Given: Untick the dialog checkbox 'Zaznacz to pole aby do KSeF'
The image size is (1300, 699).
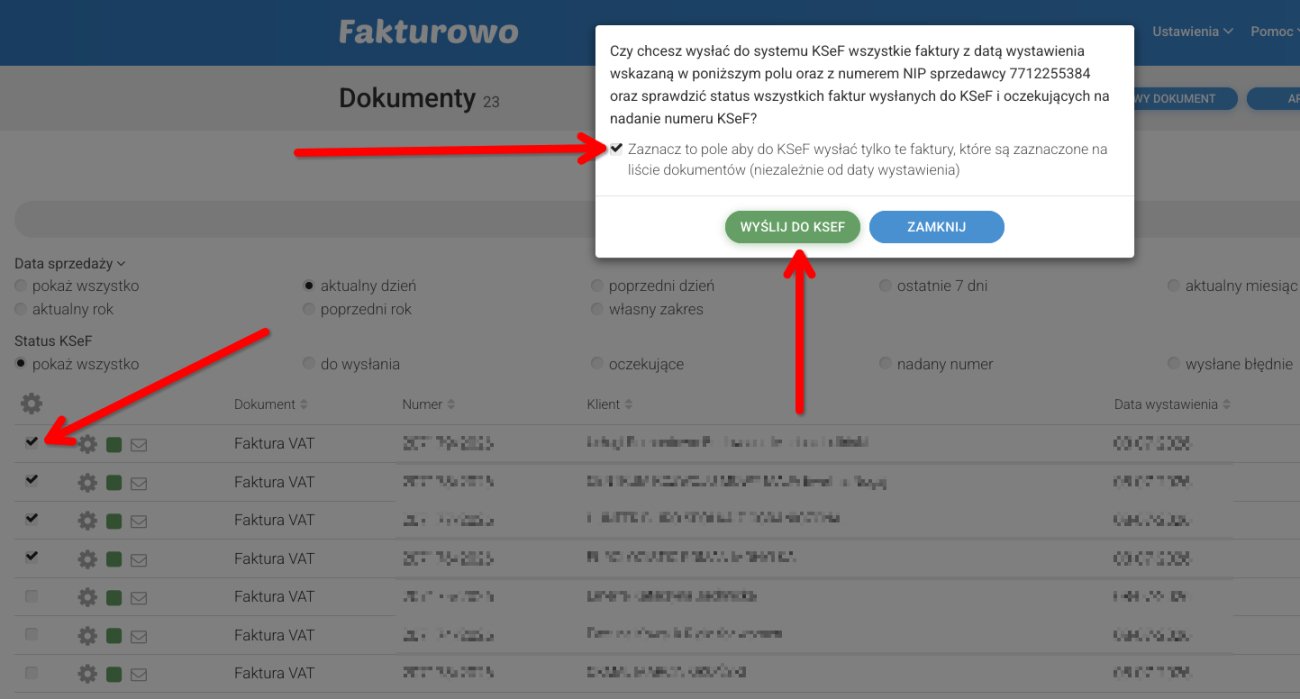Looking at the screenshot, I should pyautogui.click(x=616, y=149).
